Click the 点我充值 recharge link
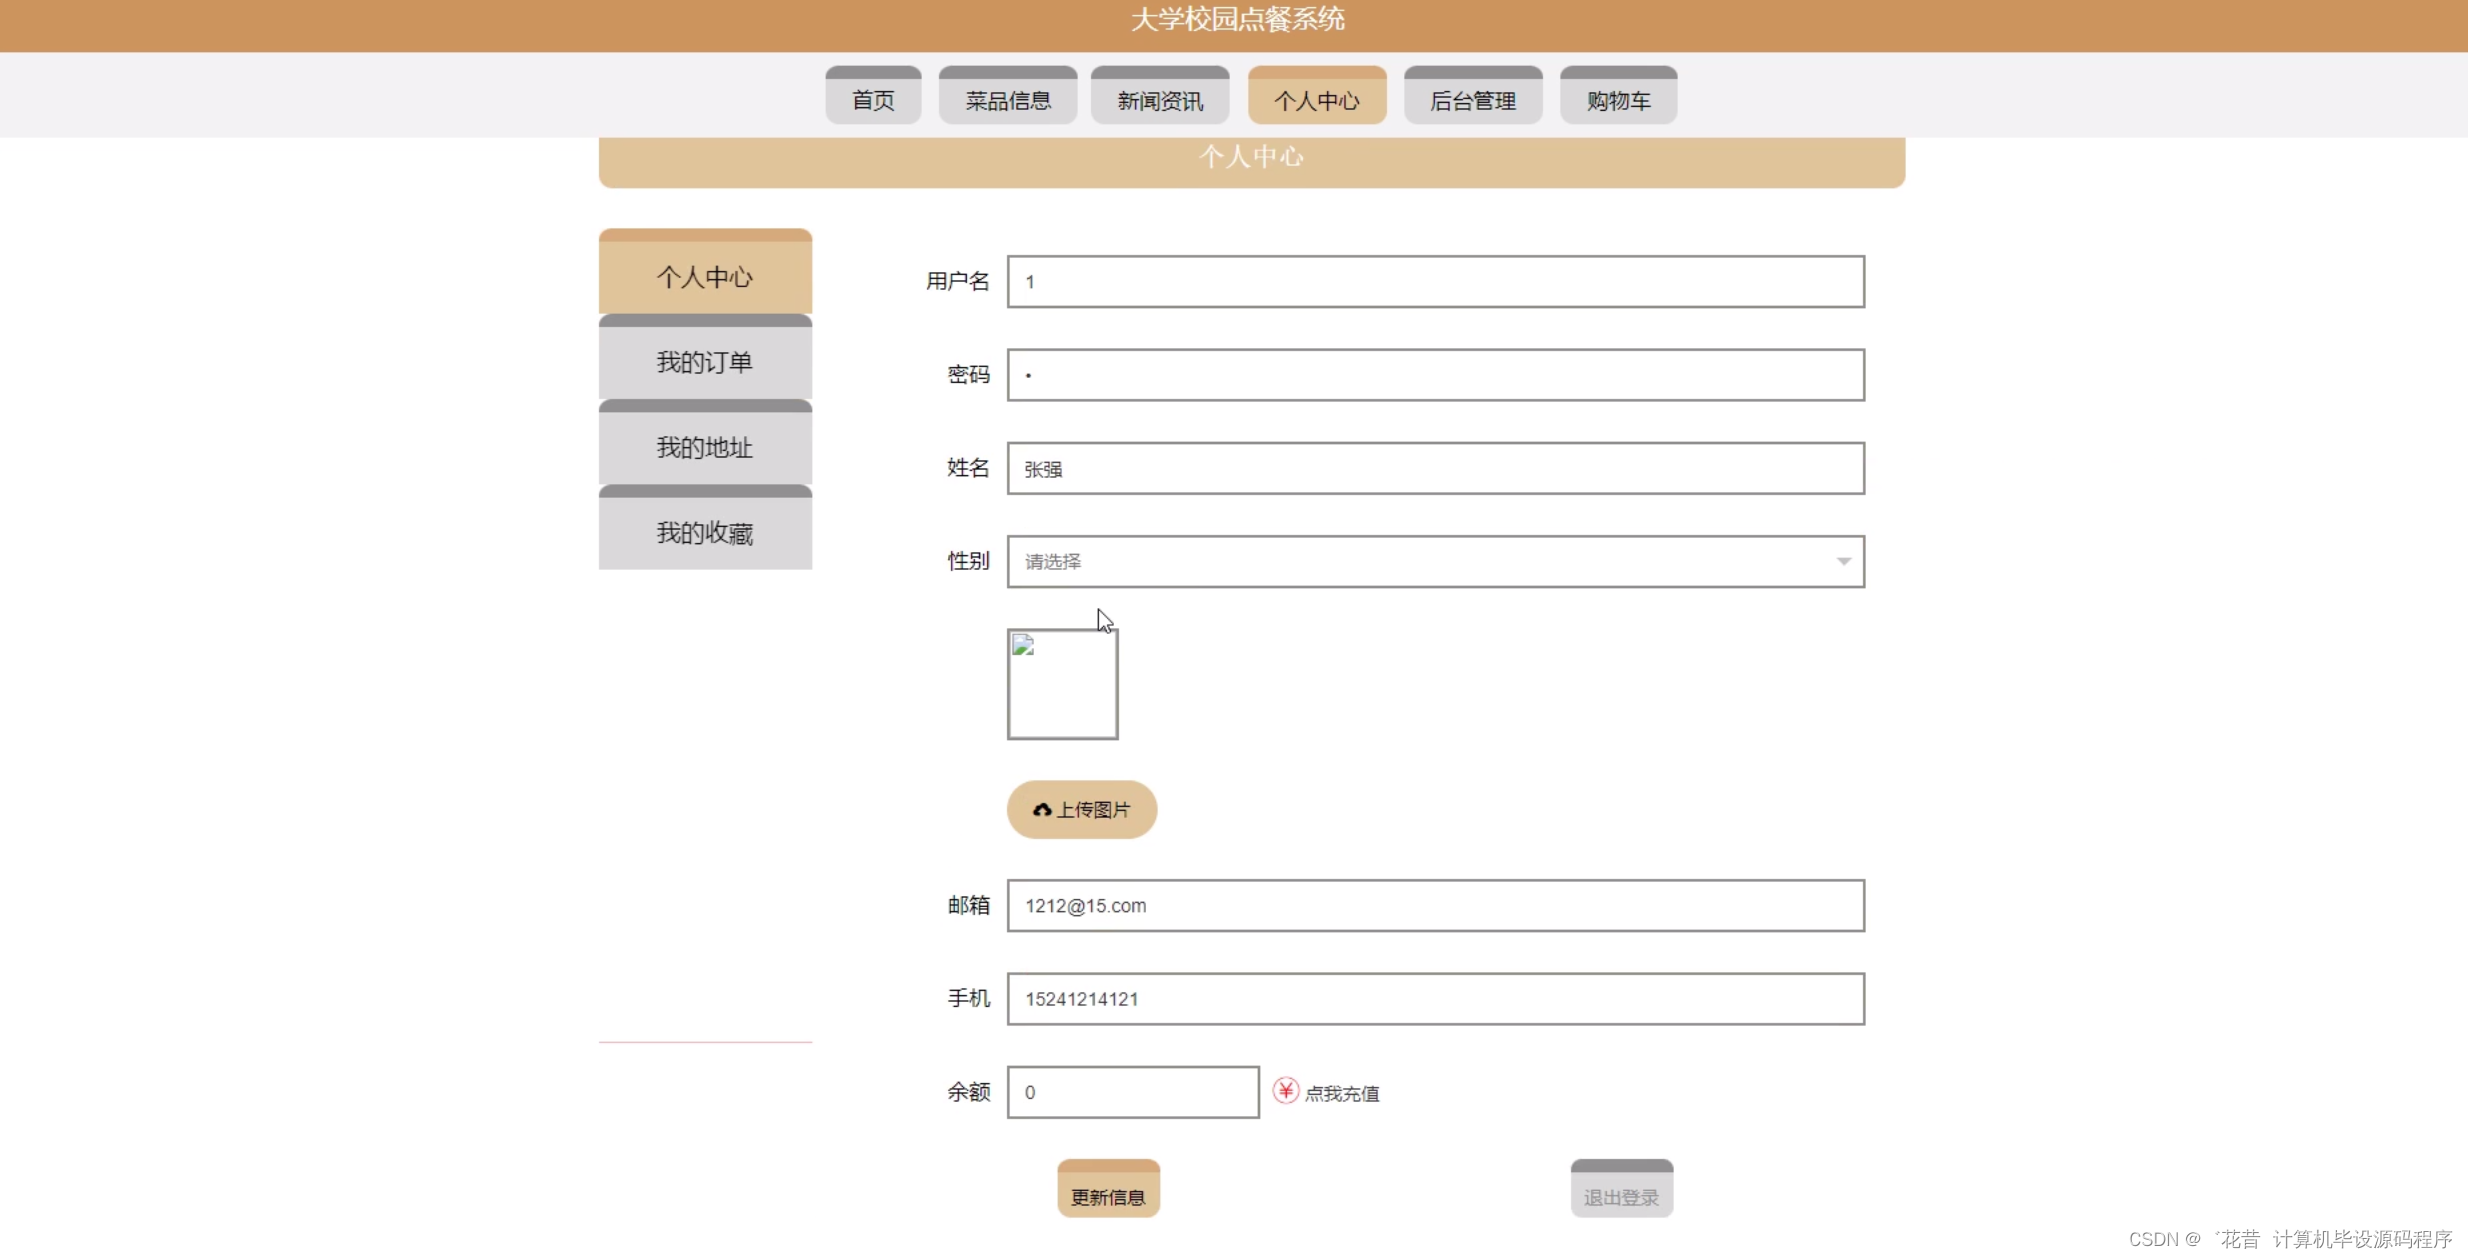The height and width of the screenshot is (1258, 2468). tap(1342, 1093)
